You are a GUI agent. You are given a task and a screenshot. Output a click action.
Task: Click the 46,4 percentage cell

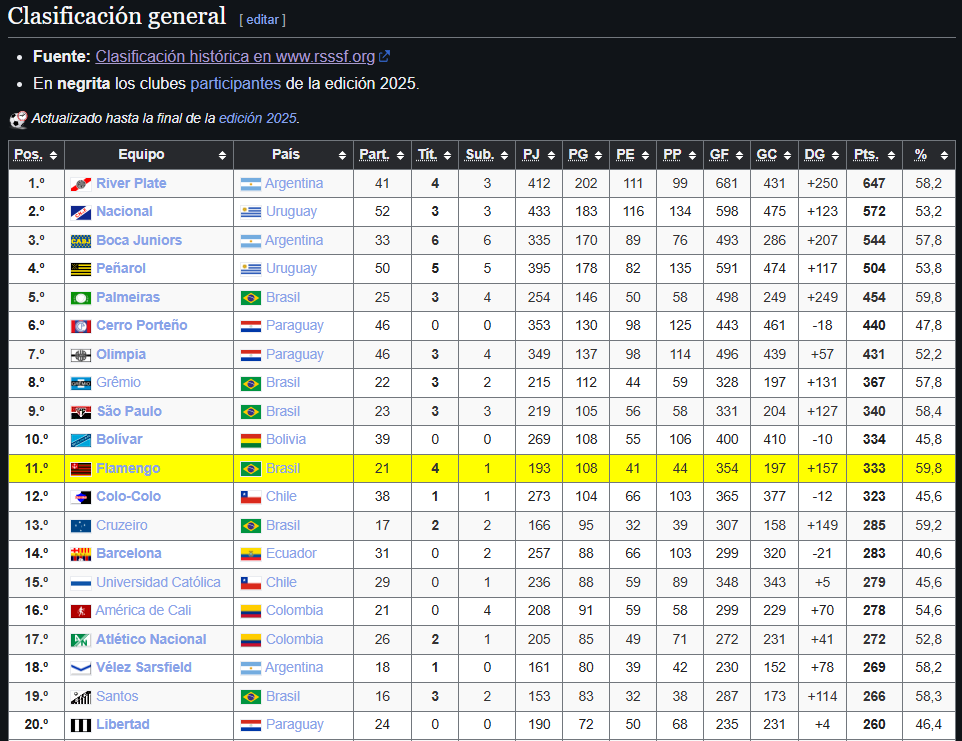coord(928,725)
